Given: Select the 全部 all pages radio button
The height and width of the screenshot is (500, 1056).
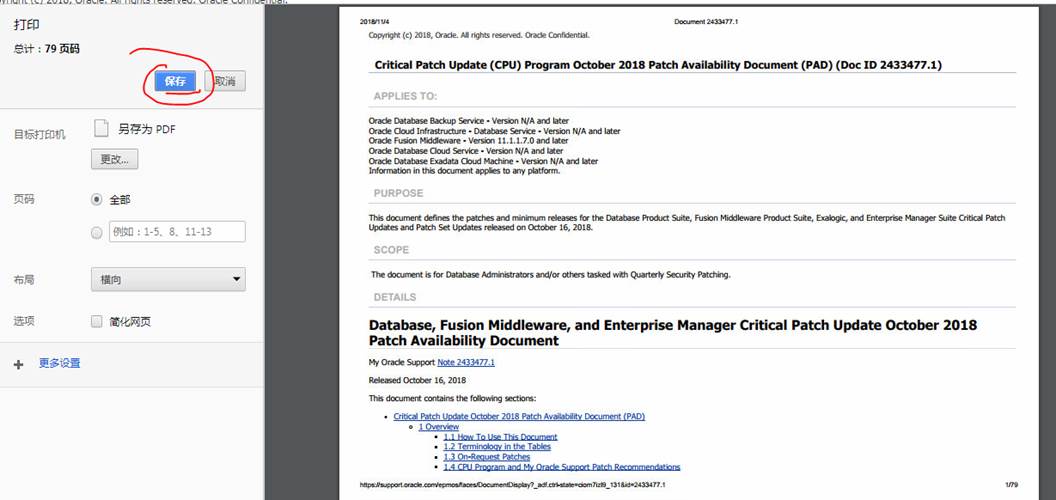Looking at the screenshot, I should [x=96, y=199].
